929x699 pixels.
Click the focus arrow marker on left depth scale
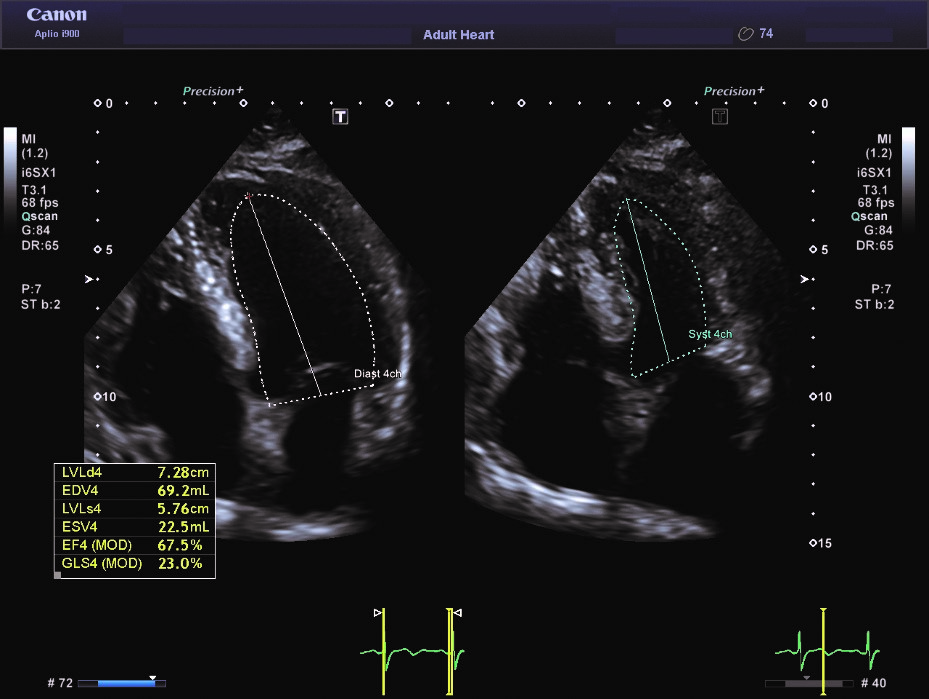point(91,279)
